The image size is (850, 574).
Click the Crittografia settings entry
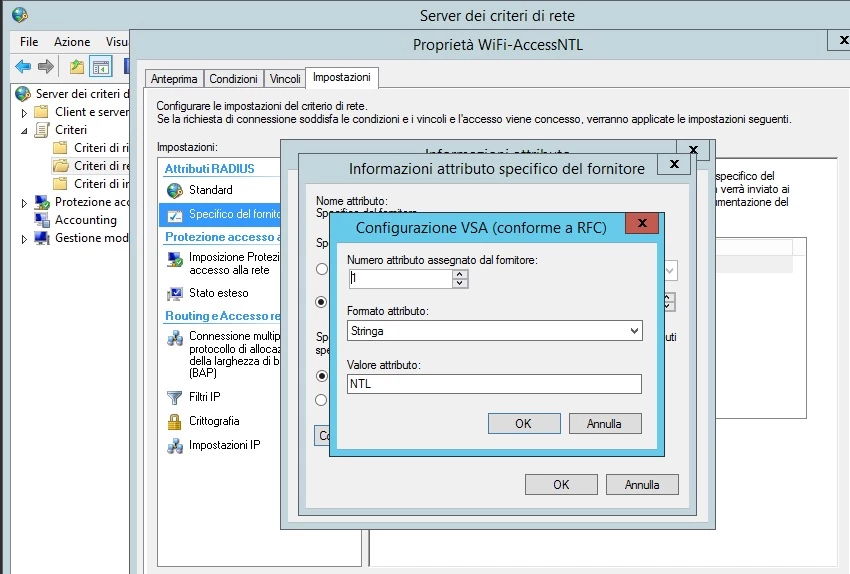214,421
